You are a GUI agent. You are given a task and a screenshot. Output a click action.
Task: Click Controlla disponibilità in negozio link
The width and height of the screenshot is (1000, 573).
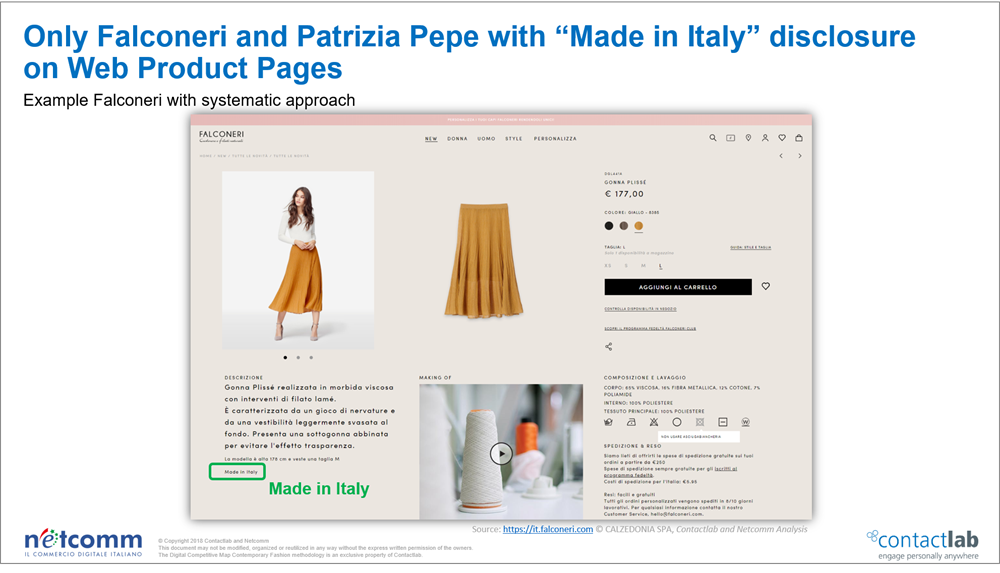(x=640, y=309)
